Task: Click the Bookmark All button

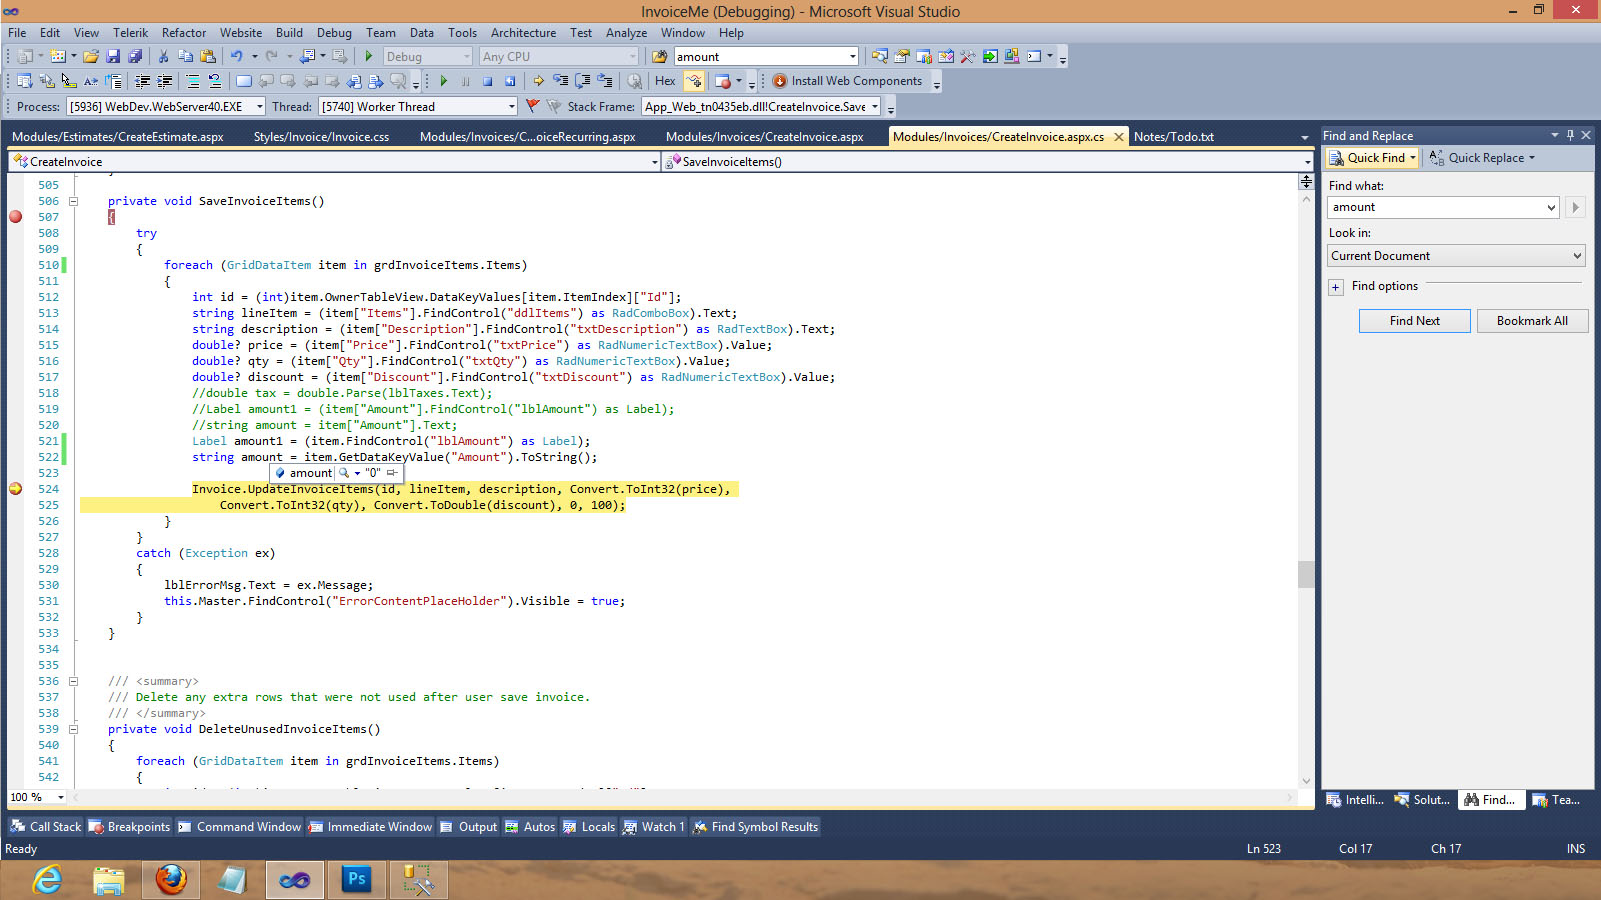Action: [x=1531, y=321]
